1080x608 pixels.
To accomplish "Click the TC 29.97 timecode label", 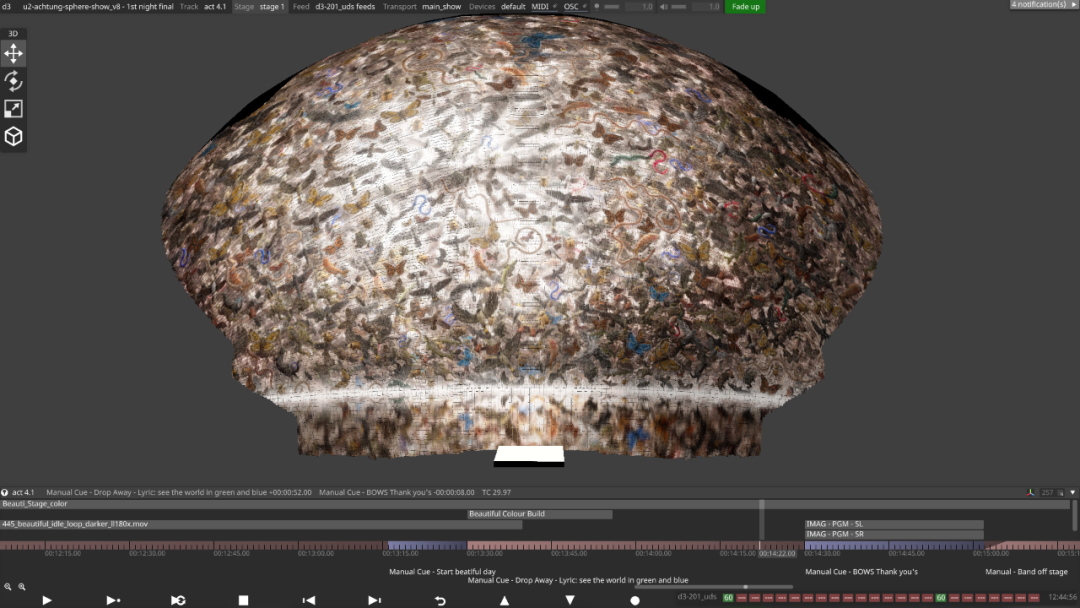I will [496, 492].
